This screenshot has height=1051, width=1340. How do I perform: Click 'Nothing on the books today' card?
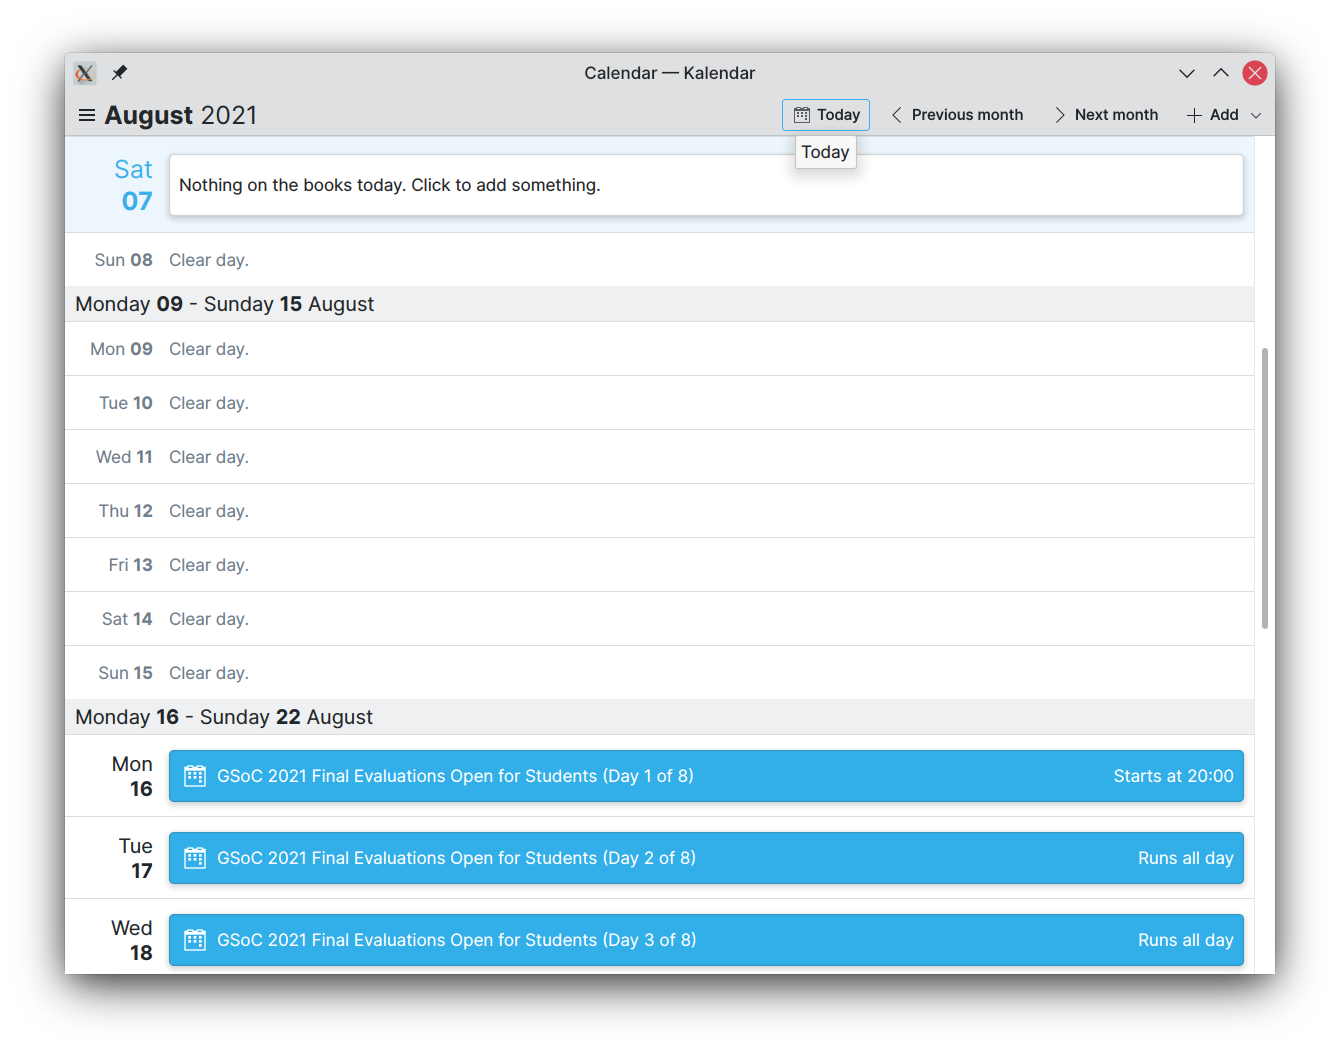[x=706, y=185]
